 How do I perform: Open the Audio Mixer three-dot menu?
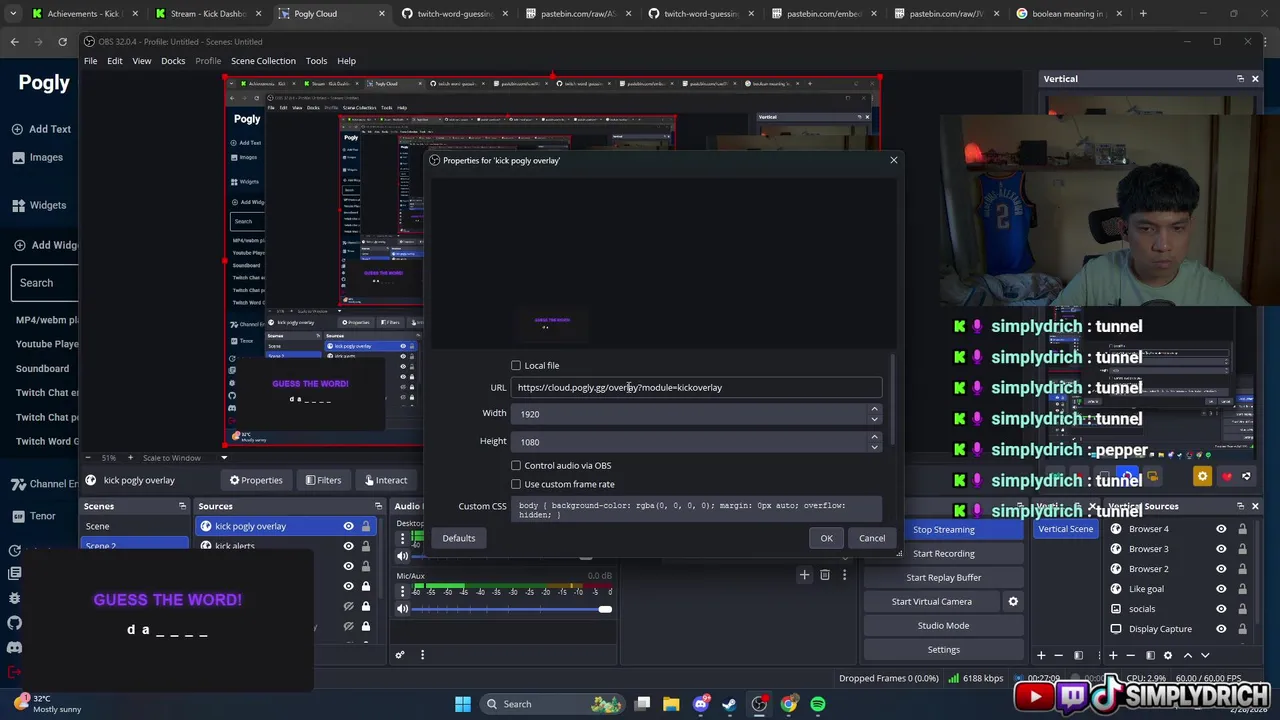(x=422, y=655)
